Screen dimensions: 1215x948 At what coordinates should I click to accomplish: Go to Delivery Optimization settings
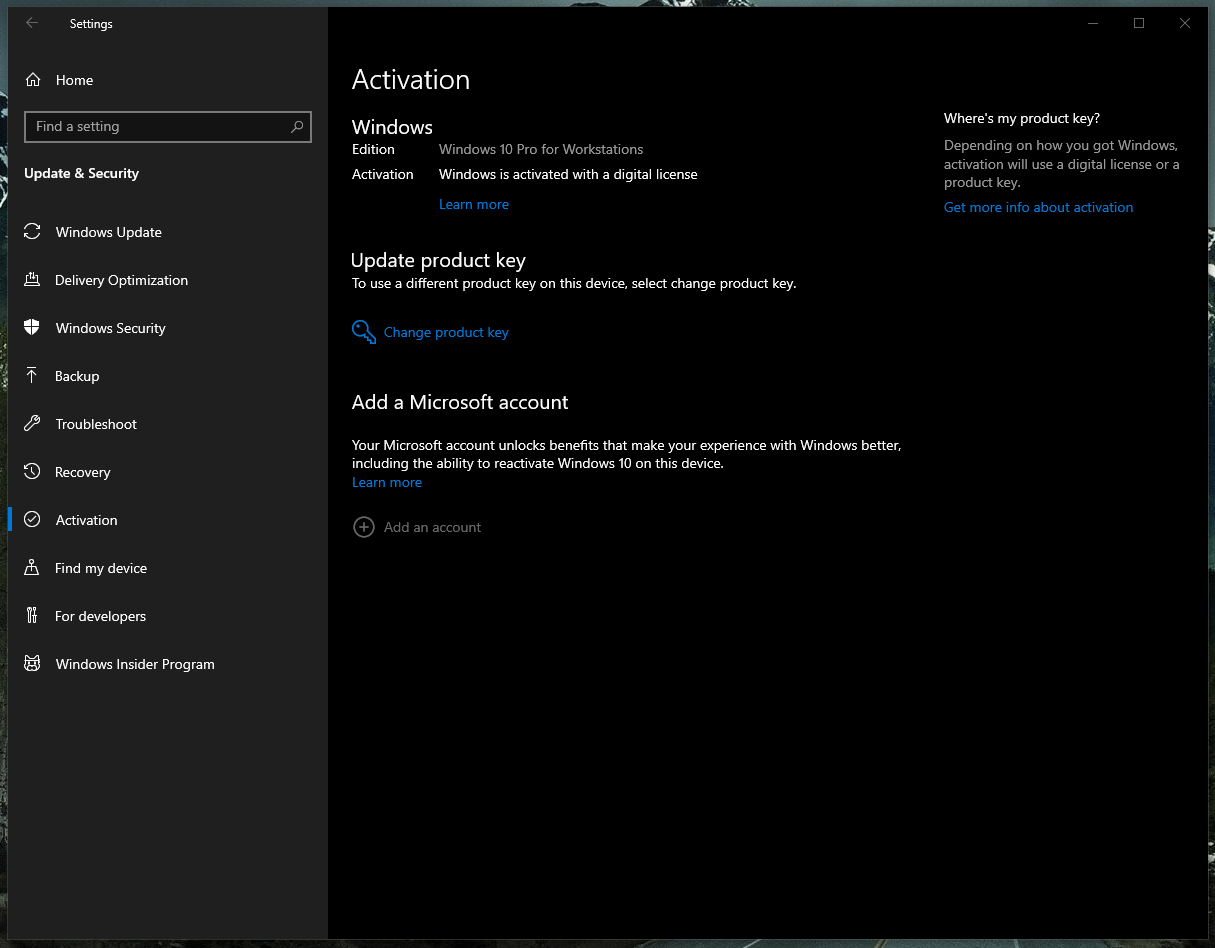(x=168, y=280)
